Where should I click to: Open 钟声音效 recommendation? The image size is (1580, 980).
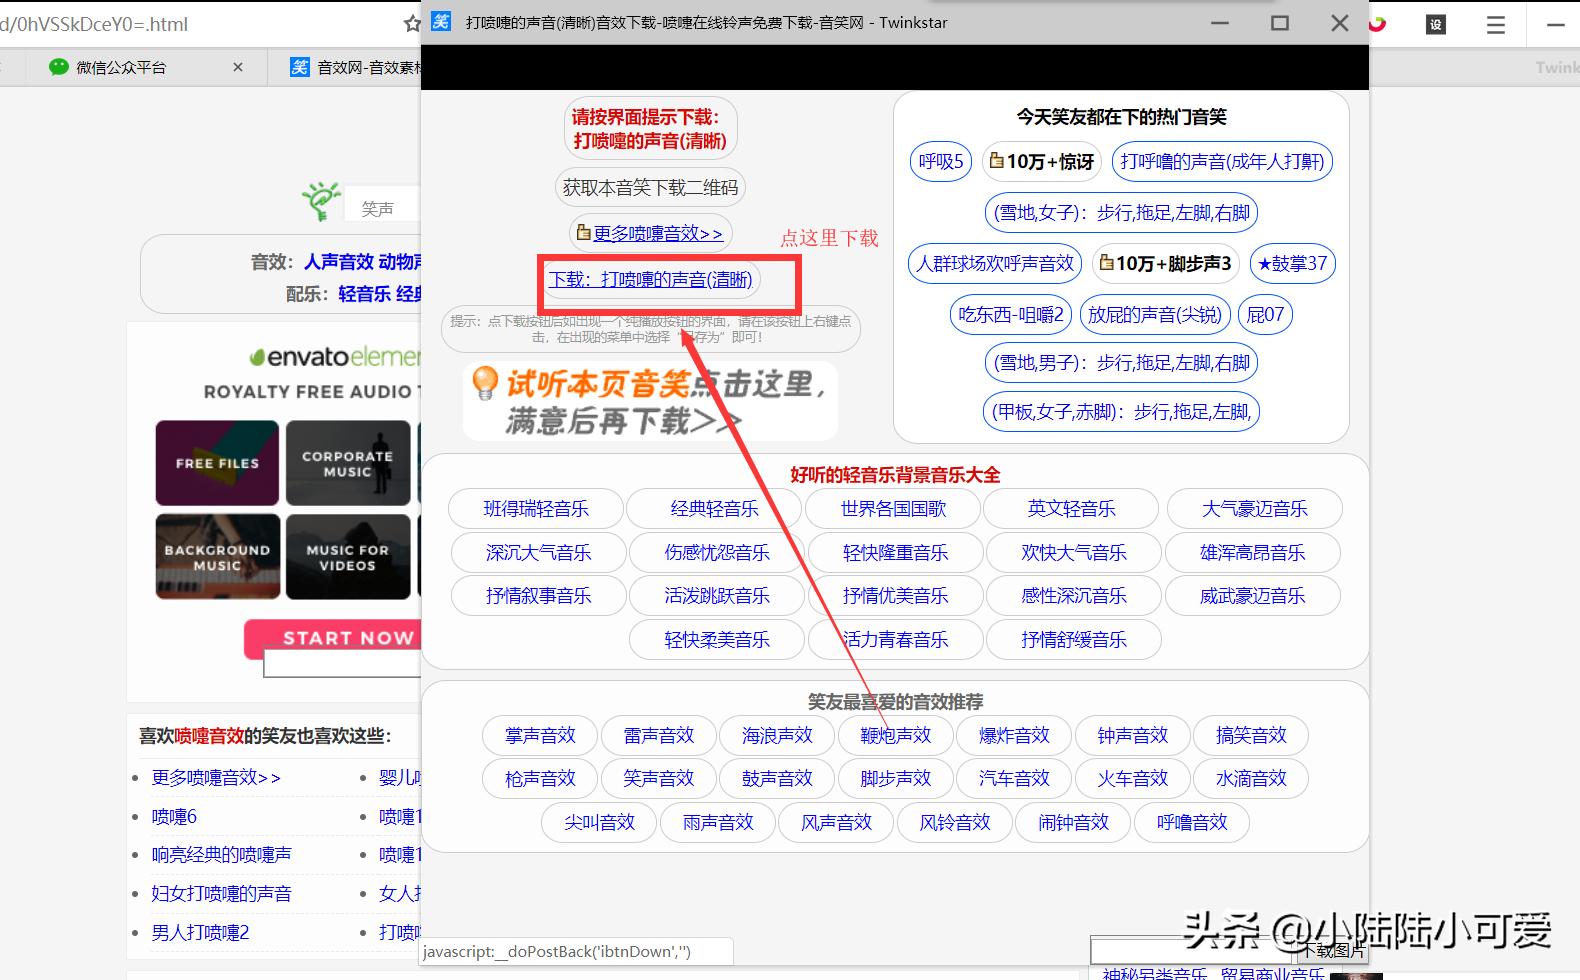pyautogui.click(x=1132, y=736)
